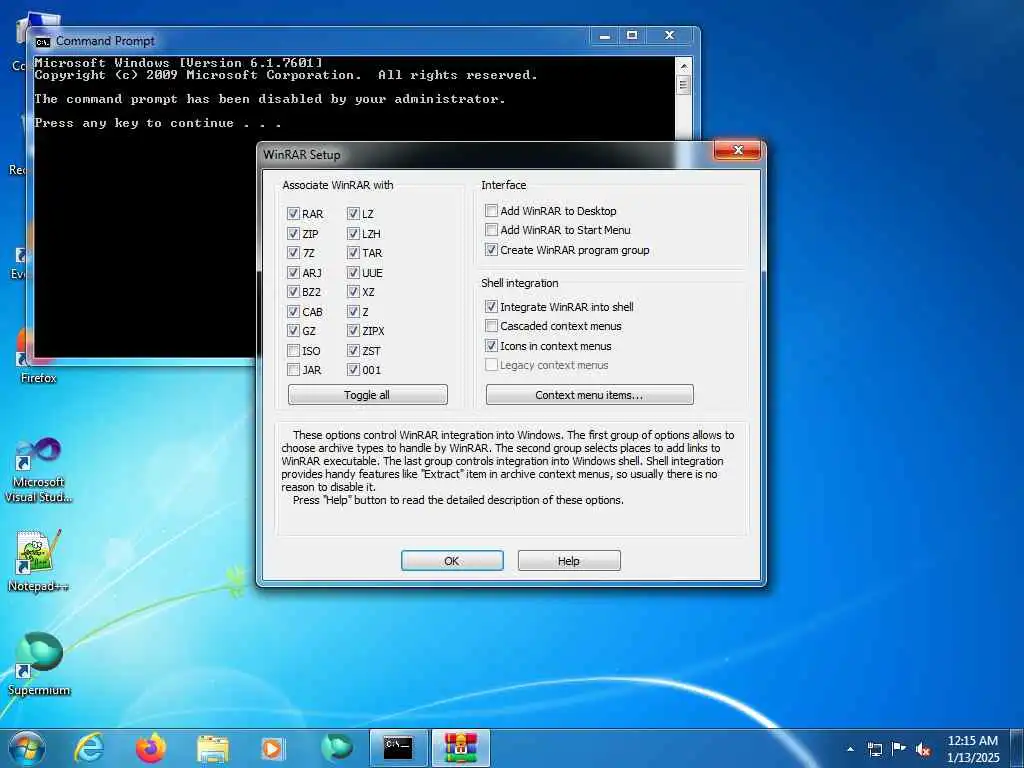Uncheck the ZIP association
Screen dimensions: 1024x768
coord(293,233)
